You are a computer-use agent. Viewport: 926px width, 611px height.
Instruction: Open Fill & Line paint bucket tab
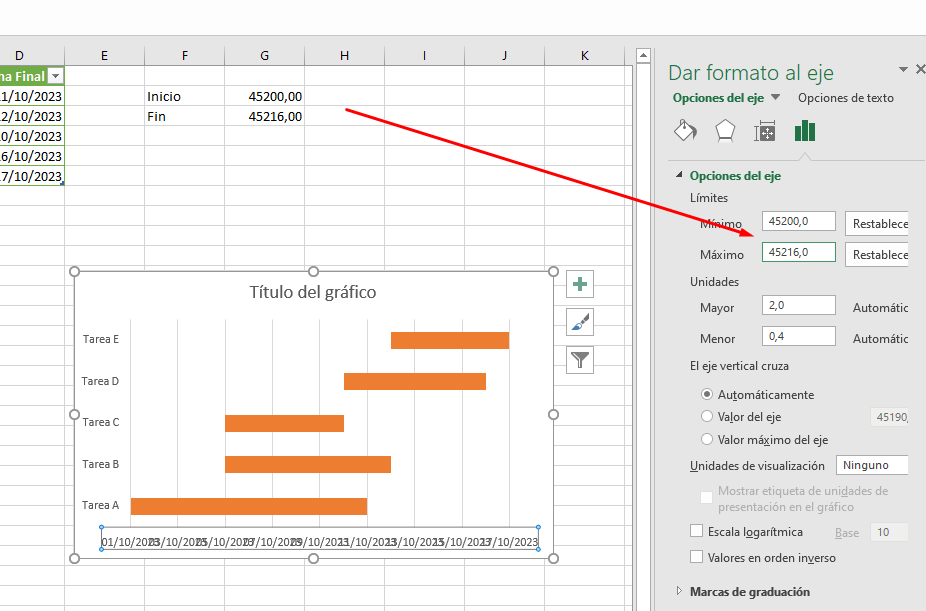point(685,132)
